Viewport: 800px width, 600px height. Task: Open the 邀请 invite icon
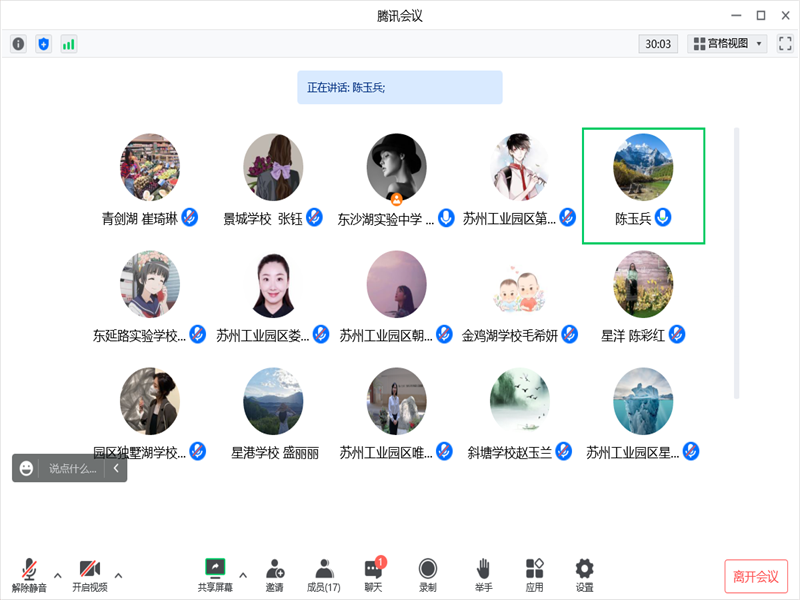pyautogui.click(x=274, y=575)
